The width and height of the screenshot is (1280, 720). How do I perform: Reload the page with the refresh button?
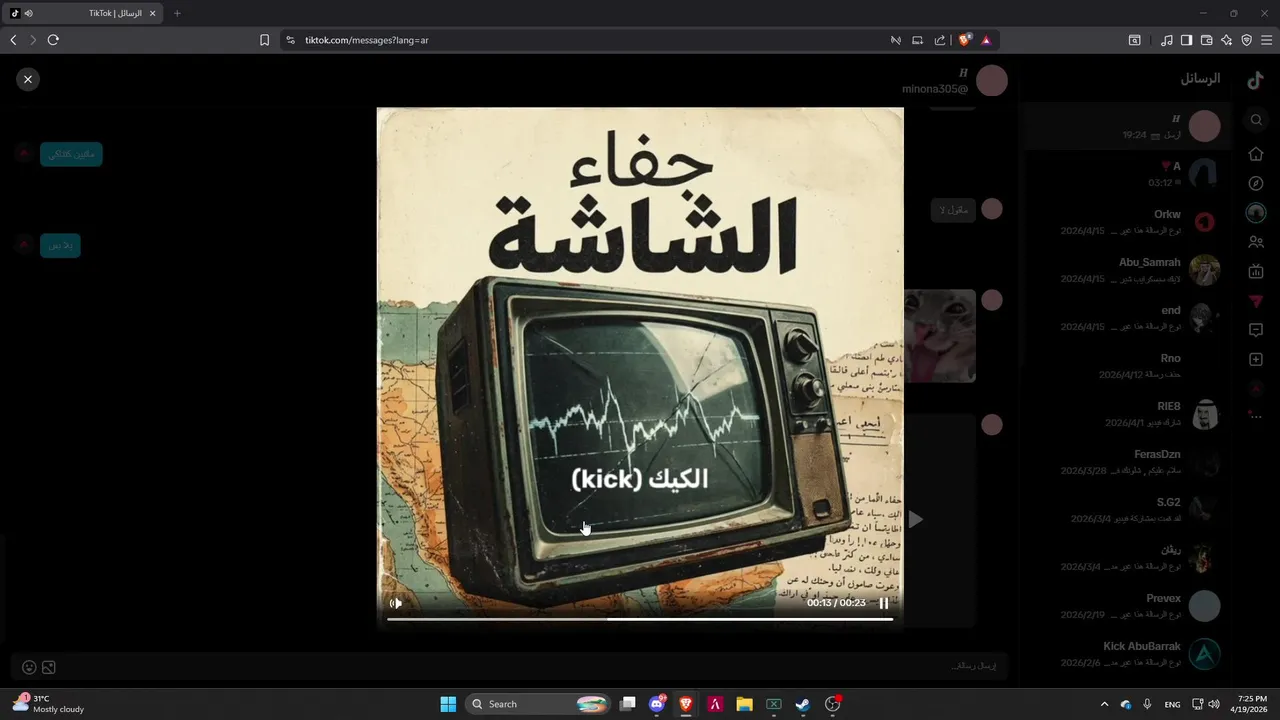coord(53,40)
